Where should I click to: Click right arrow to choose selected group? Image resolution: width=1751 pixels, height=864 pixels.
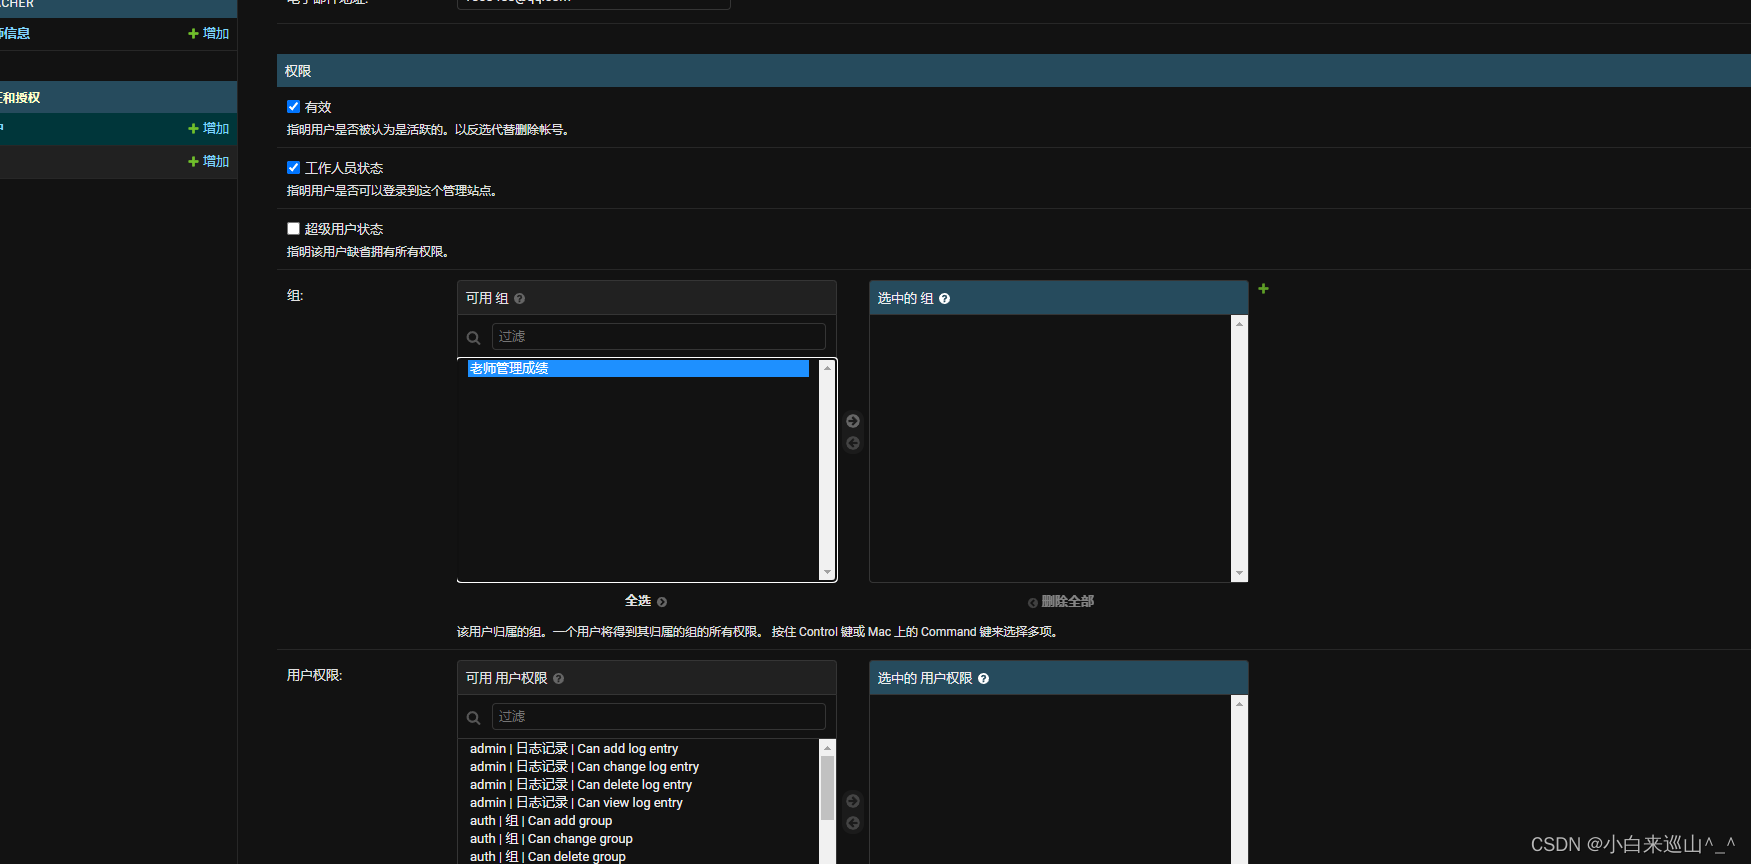point(853,421)
